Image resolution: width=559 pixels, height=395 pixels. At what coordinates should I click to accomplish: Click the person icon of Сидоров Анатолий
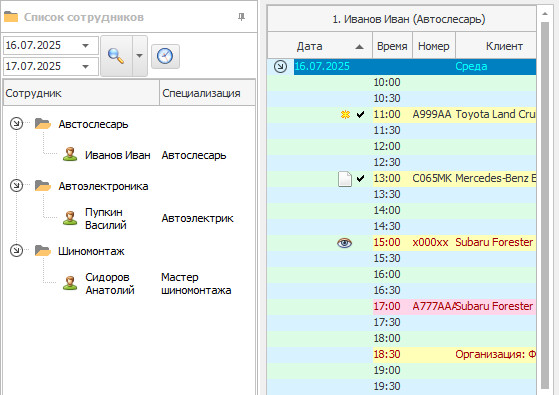tap(70, 283)
